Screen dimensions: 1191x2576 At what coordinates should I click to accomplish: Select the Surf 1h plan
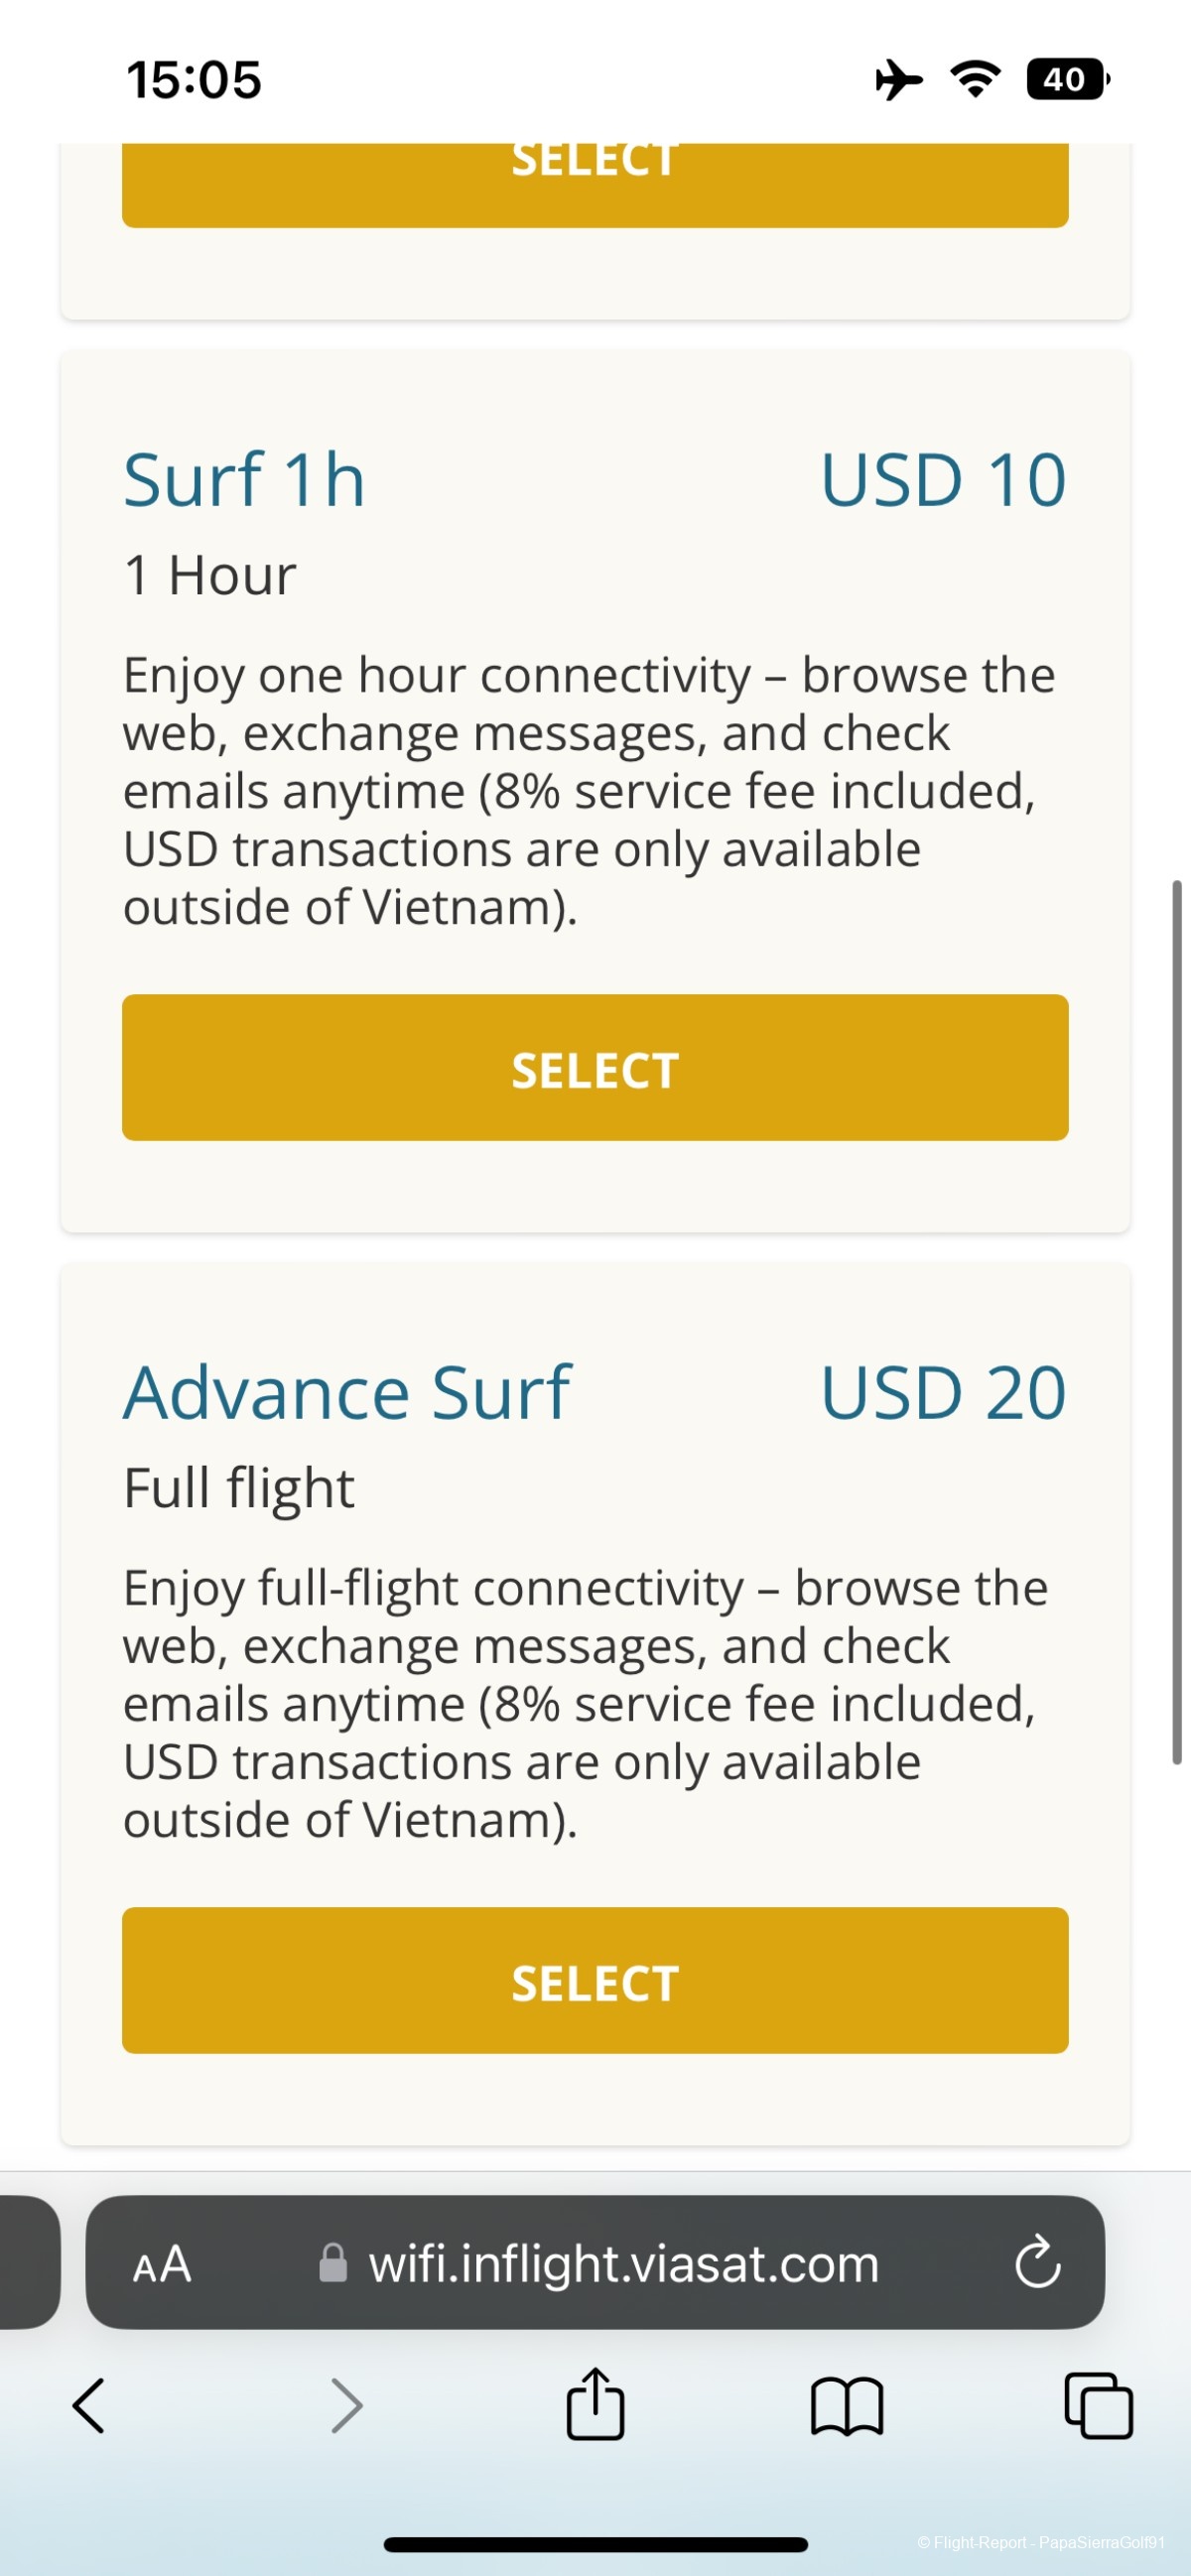pyautogui.click(x=595, y=1068)
